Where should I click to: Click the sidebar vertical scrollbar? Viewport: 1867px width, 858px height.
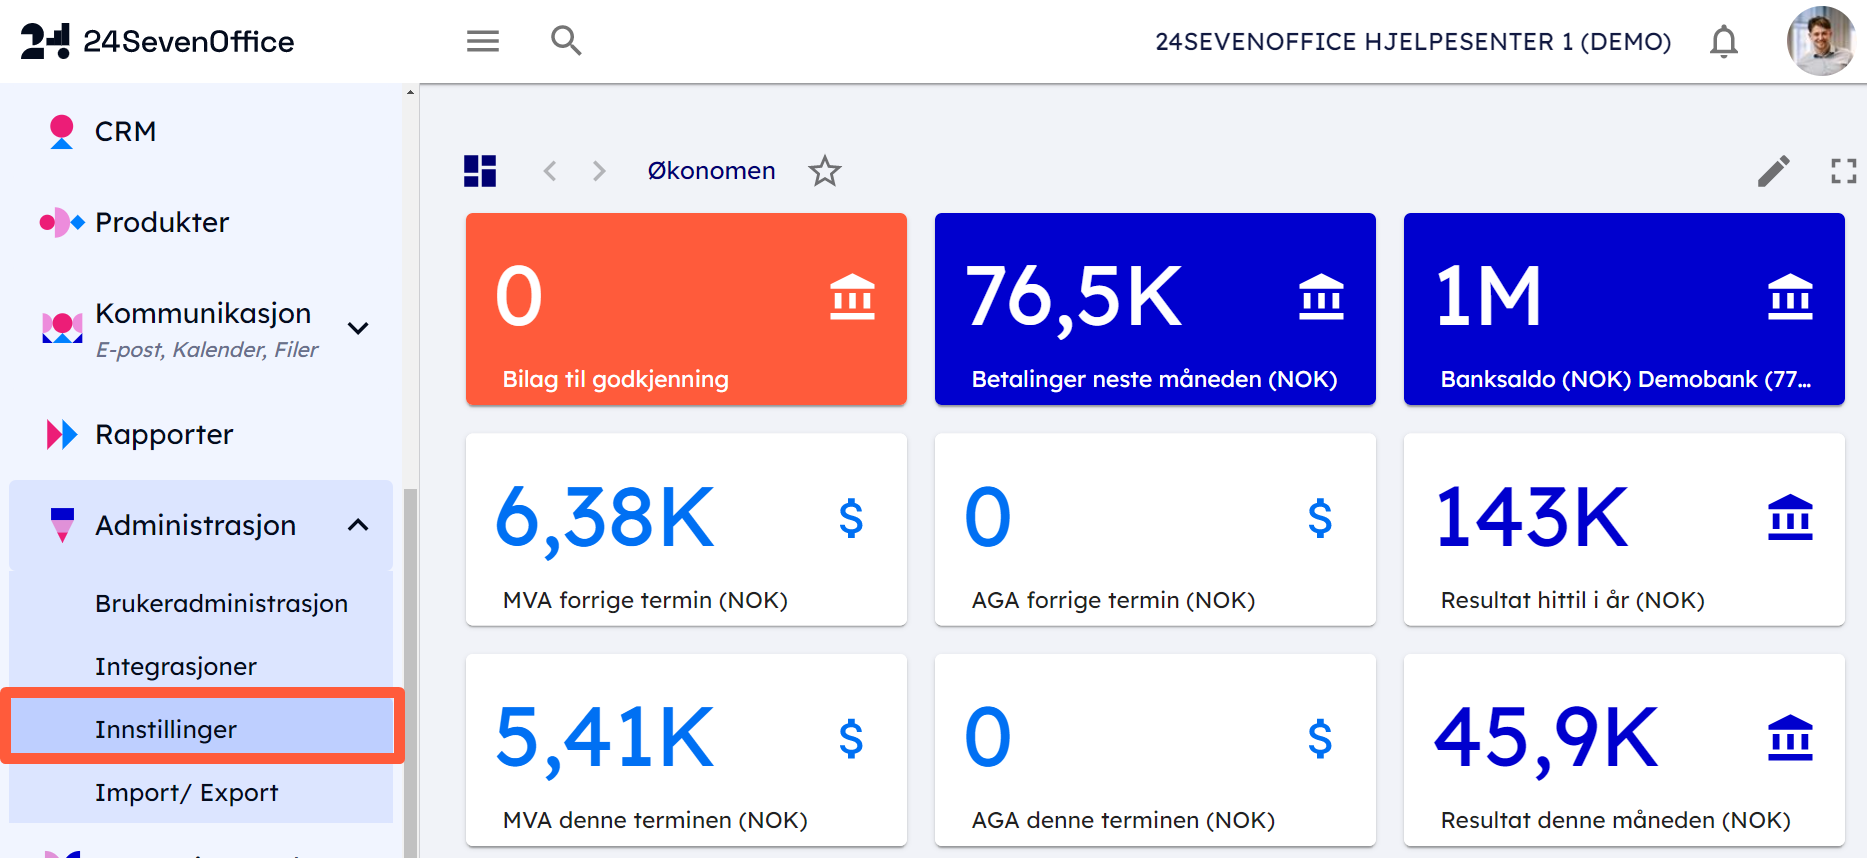point(410,670)
